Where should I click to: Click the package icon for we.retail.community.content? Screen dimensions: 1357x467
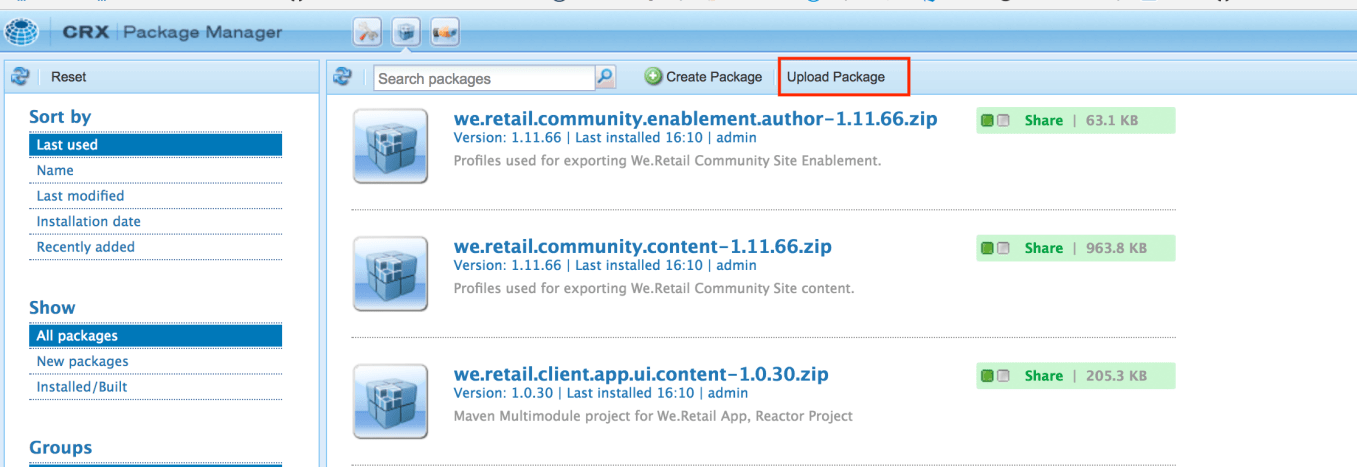[390, 273]
